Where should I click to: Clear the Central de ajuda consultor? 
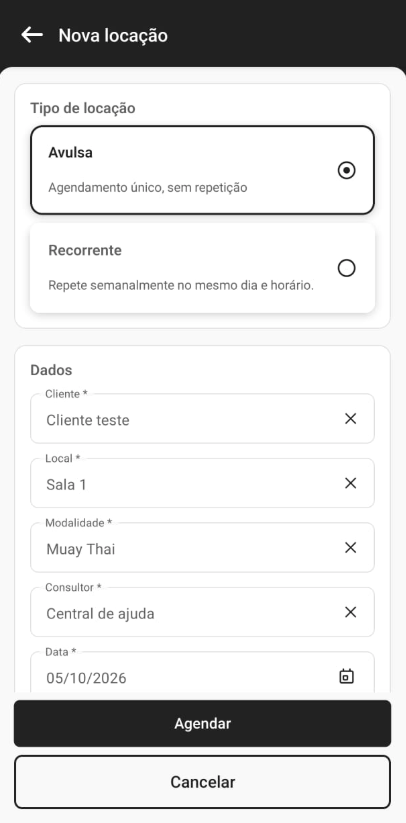[350, 612]
